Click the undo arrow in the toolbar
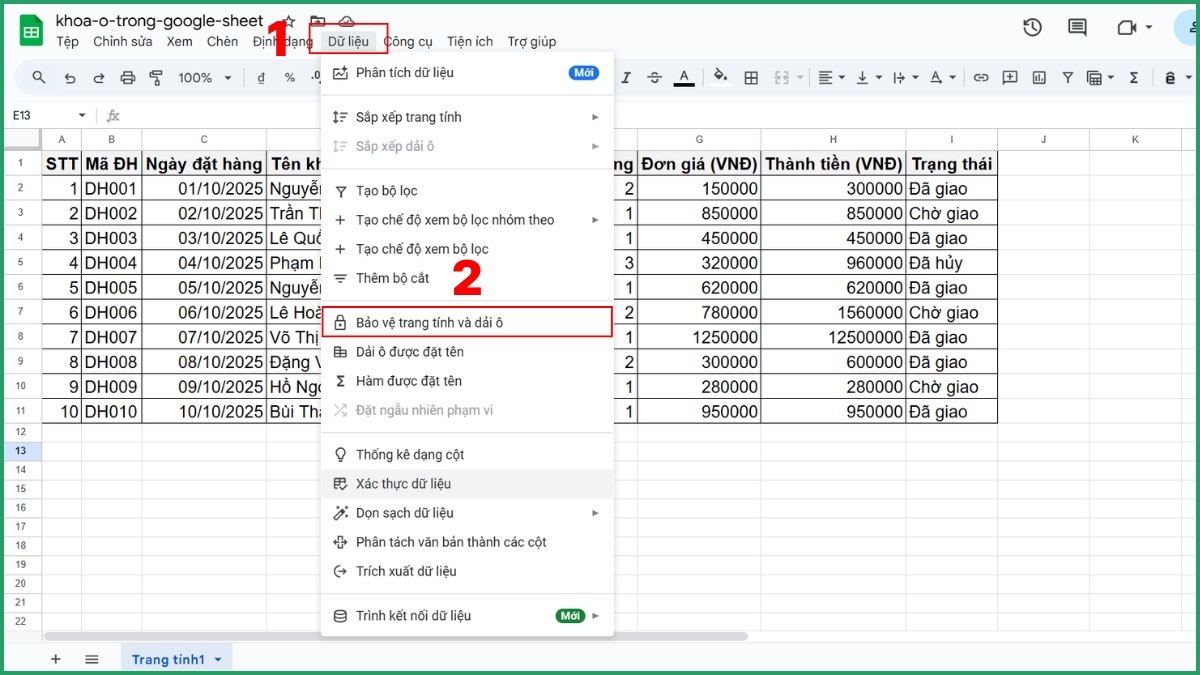This screenshot has width=1200, height=675. click(69, 78)
